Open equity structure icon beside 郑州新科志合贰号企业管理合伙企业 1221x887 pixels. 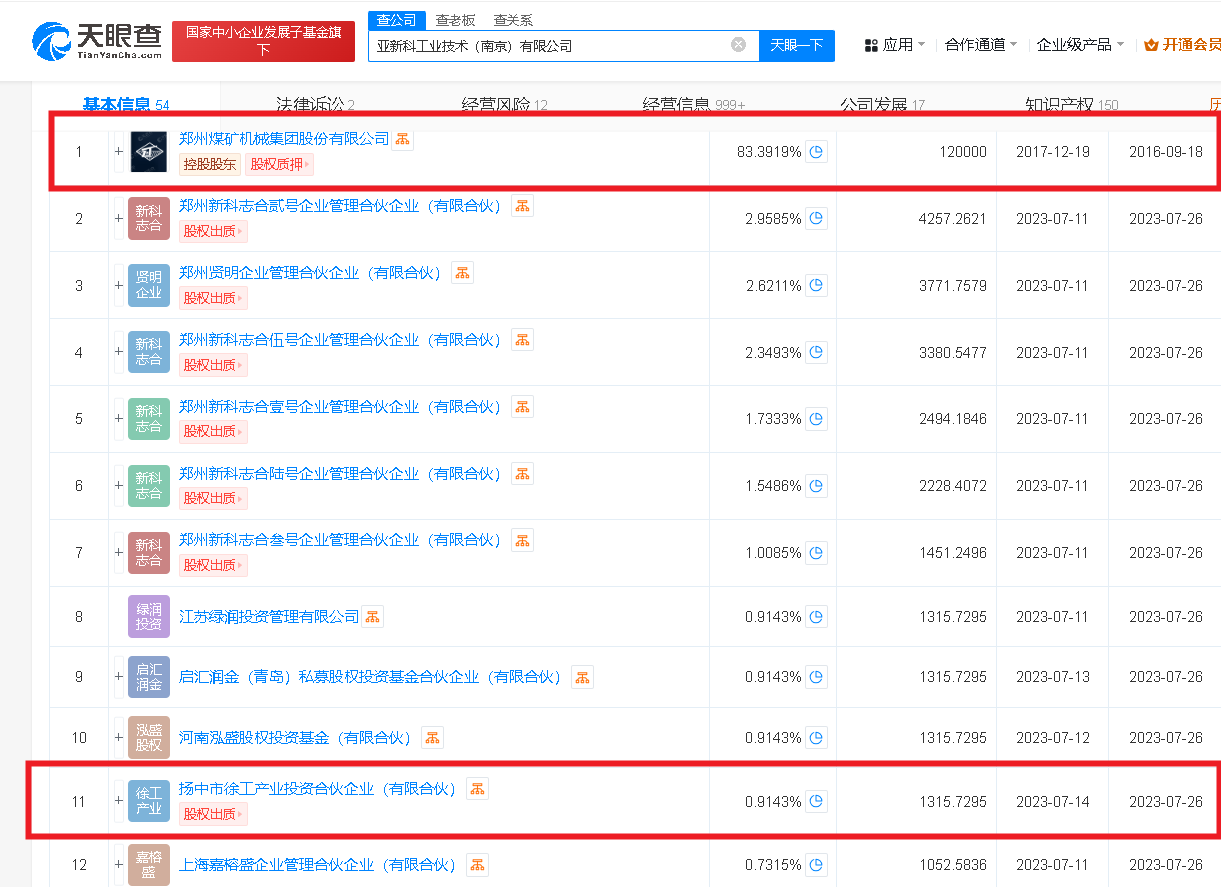tap(522, 206)
